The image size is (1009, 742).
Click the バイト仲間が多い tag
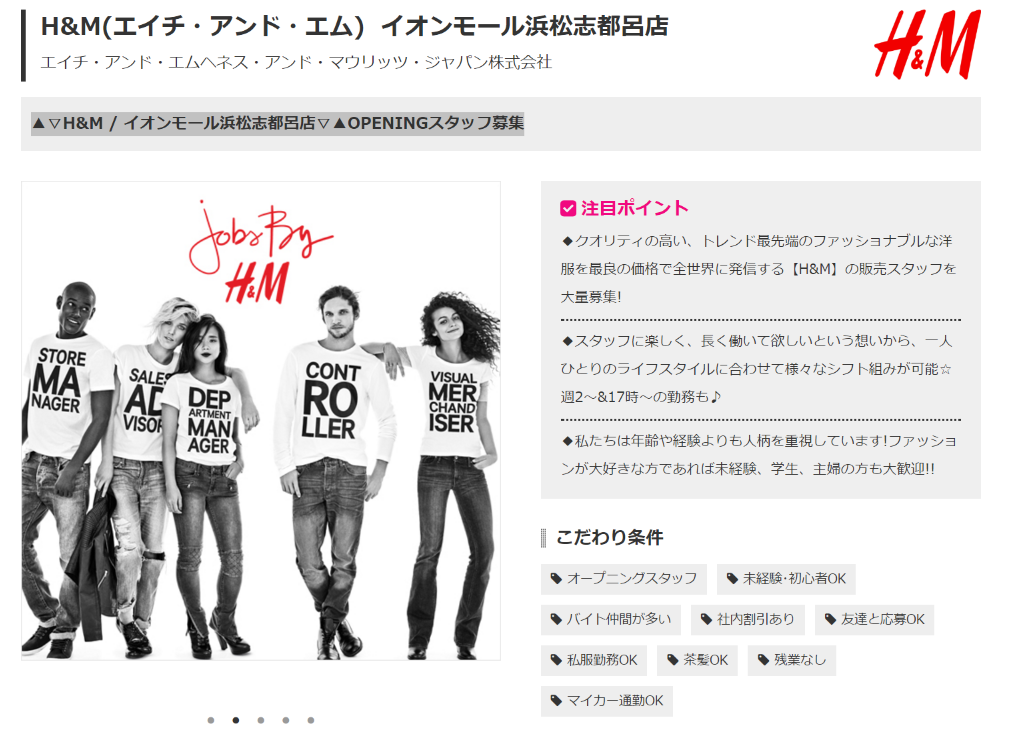[611, 619]
